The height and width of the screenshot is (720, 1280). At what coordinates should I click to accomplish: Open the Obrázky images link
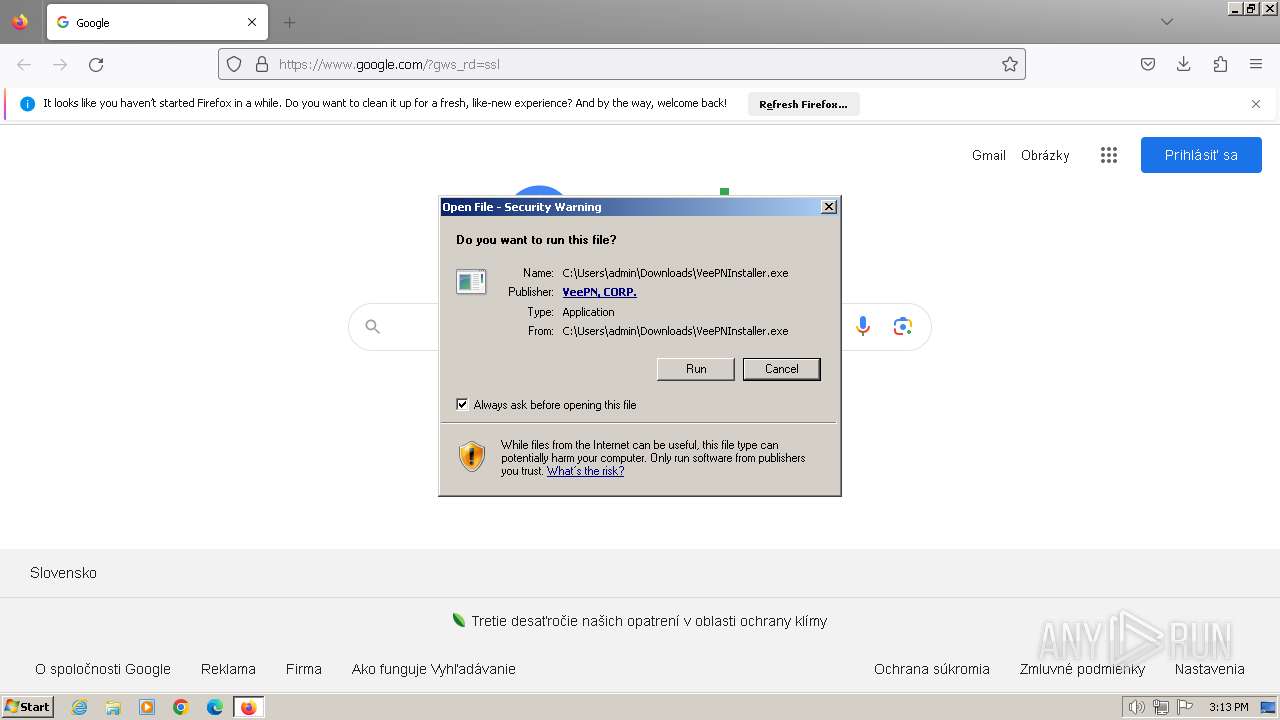tap(1045, 155)
